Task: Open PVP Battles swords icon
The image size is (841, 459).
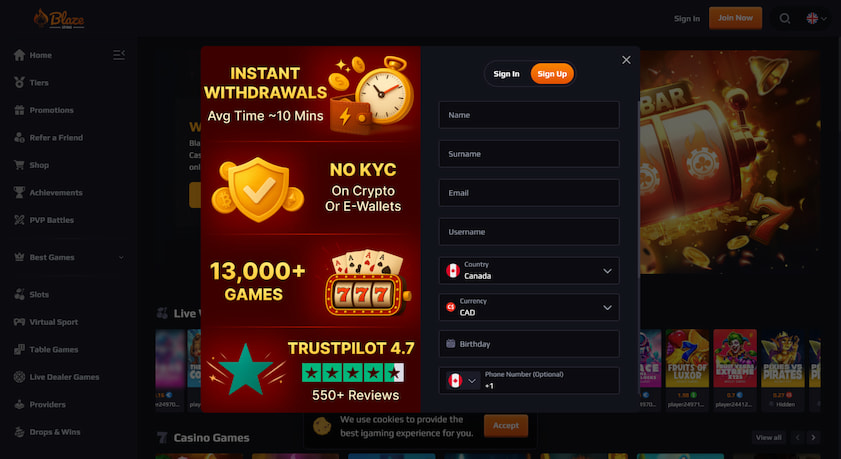Action: pos(19,220)
